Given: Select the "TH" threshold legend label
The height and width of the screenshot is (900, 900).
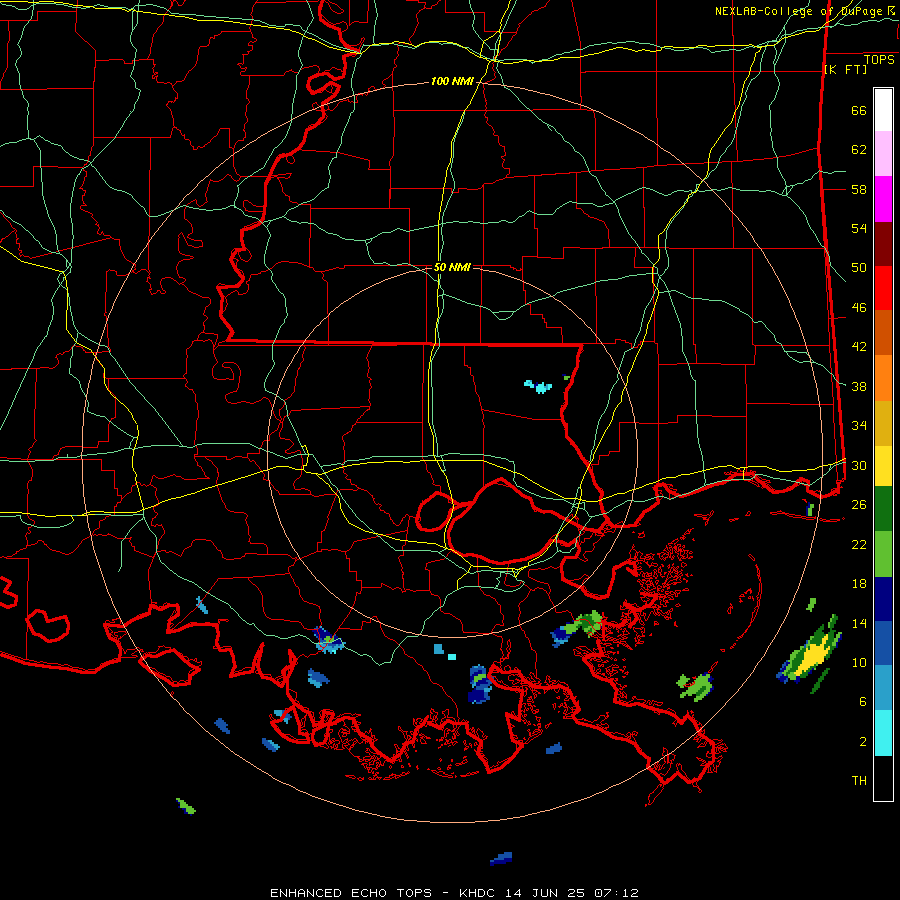Looking at the screenshot, I should [x=859, y=781].
